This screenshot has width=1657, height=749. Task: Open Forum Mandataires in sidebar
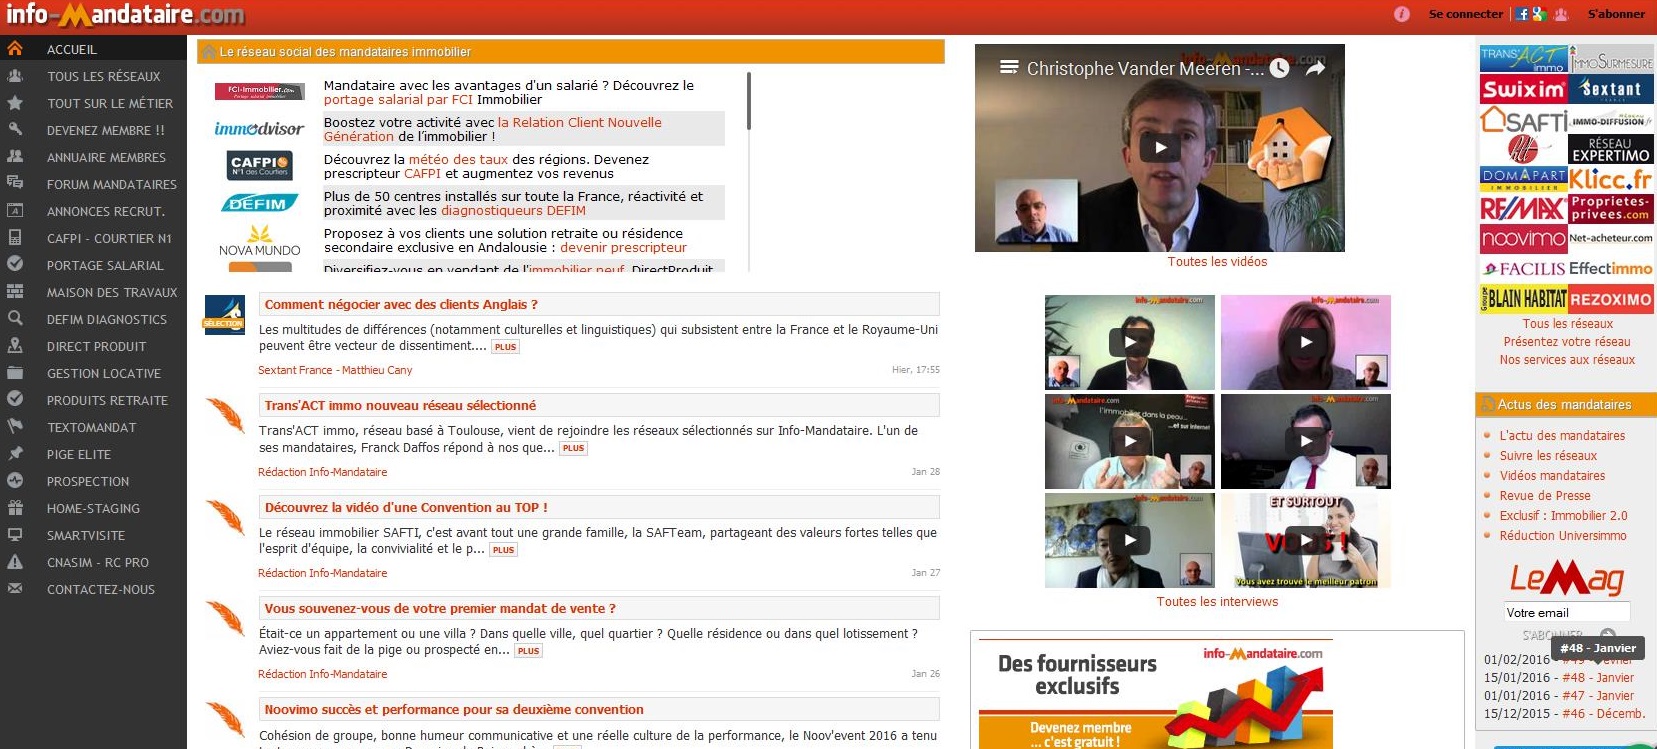point(111,184)
